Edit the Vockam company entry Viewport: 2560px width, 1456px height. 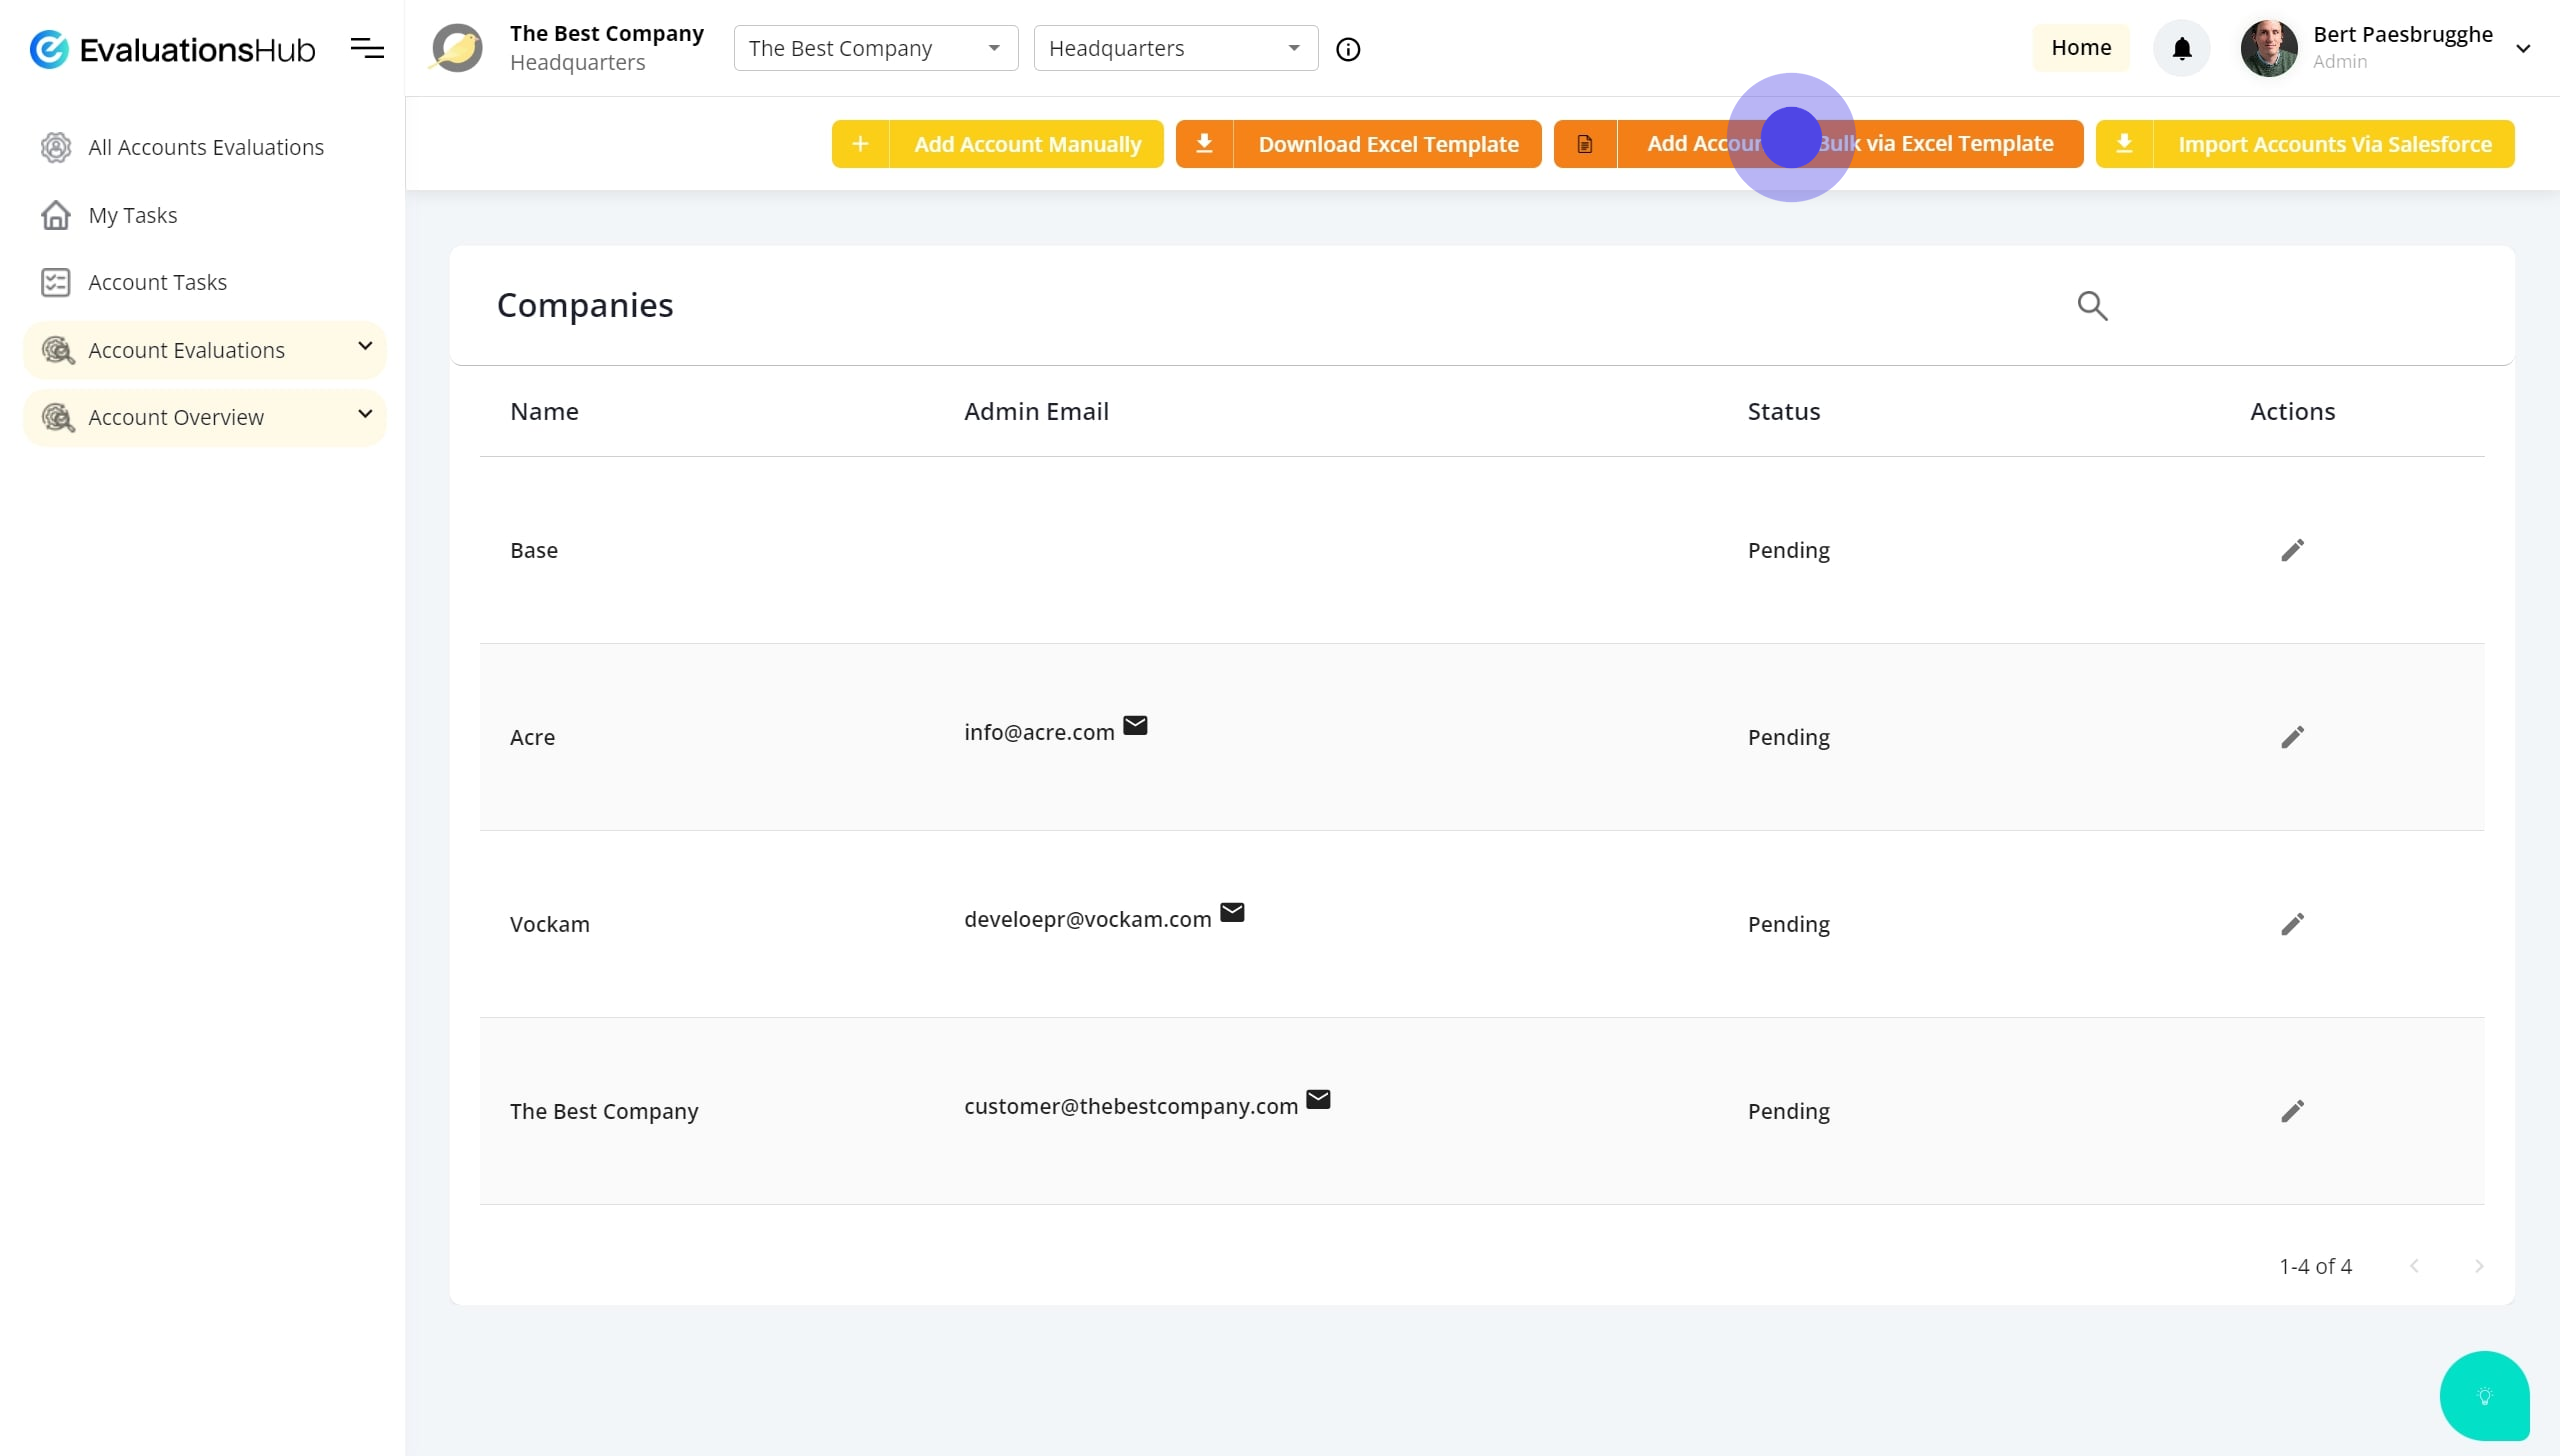click(x=2292, y=924)
